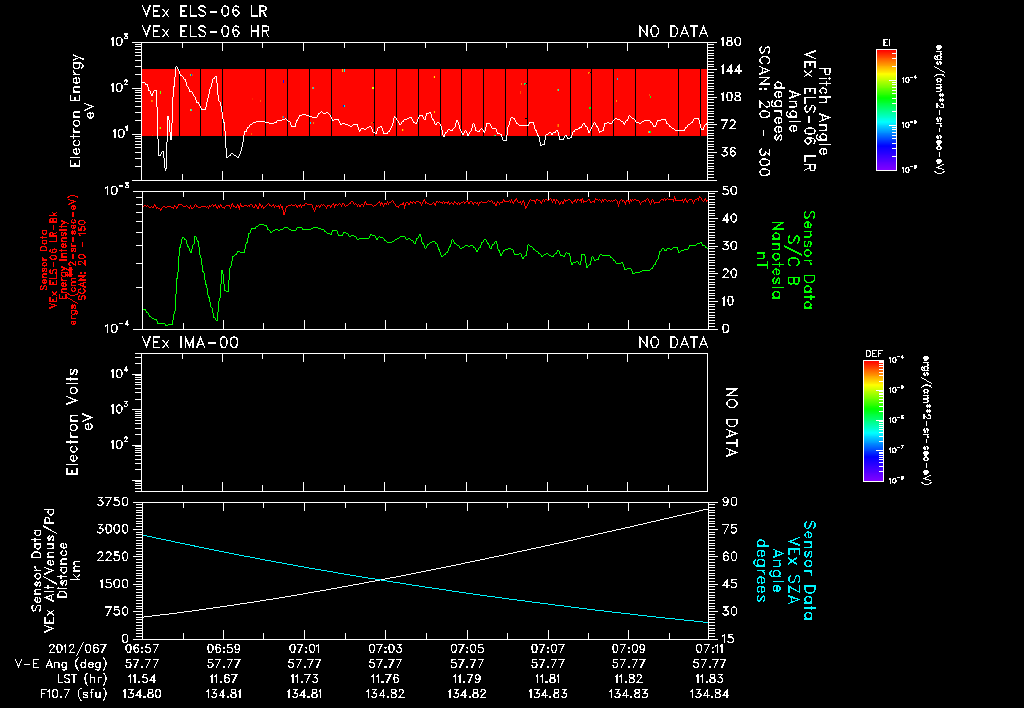1024x708 pixels.
Task: Click the '108' pitch angle tick
Action: tap(731, 97)
